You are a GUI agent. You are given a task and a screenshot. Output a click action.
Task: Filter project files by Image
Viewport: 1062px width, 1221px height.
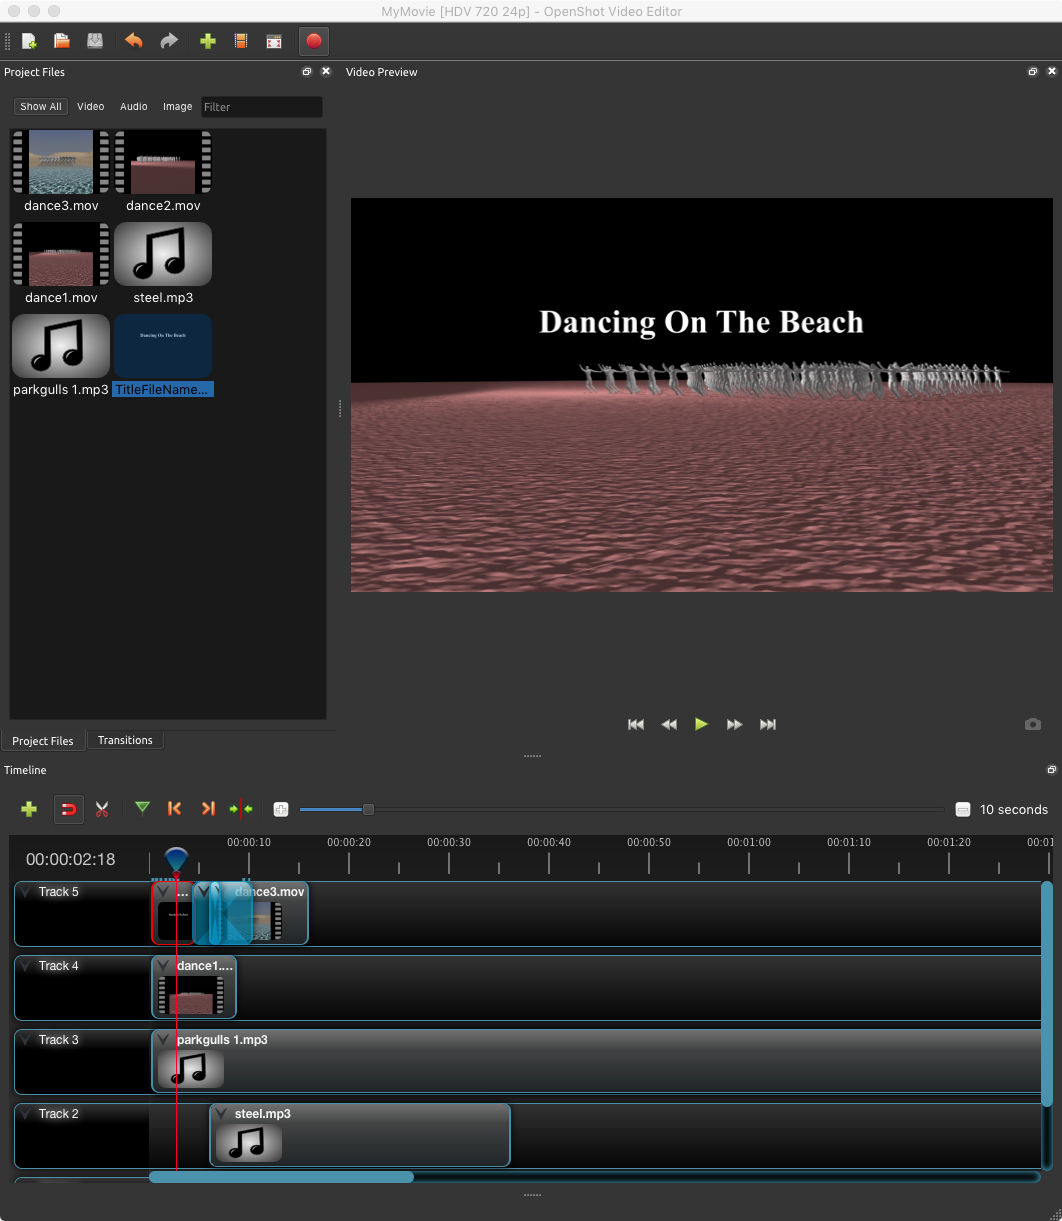pos(178,106)
